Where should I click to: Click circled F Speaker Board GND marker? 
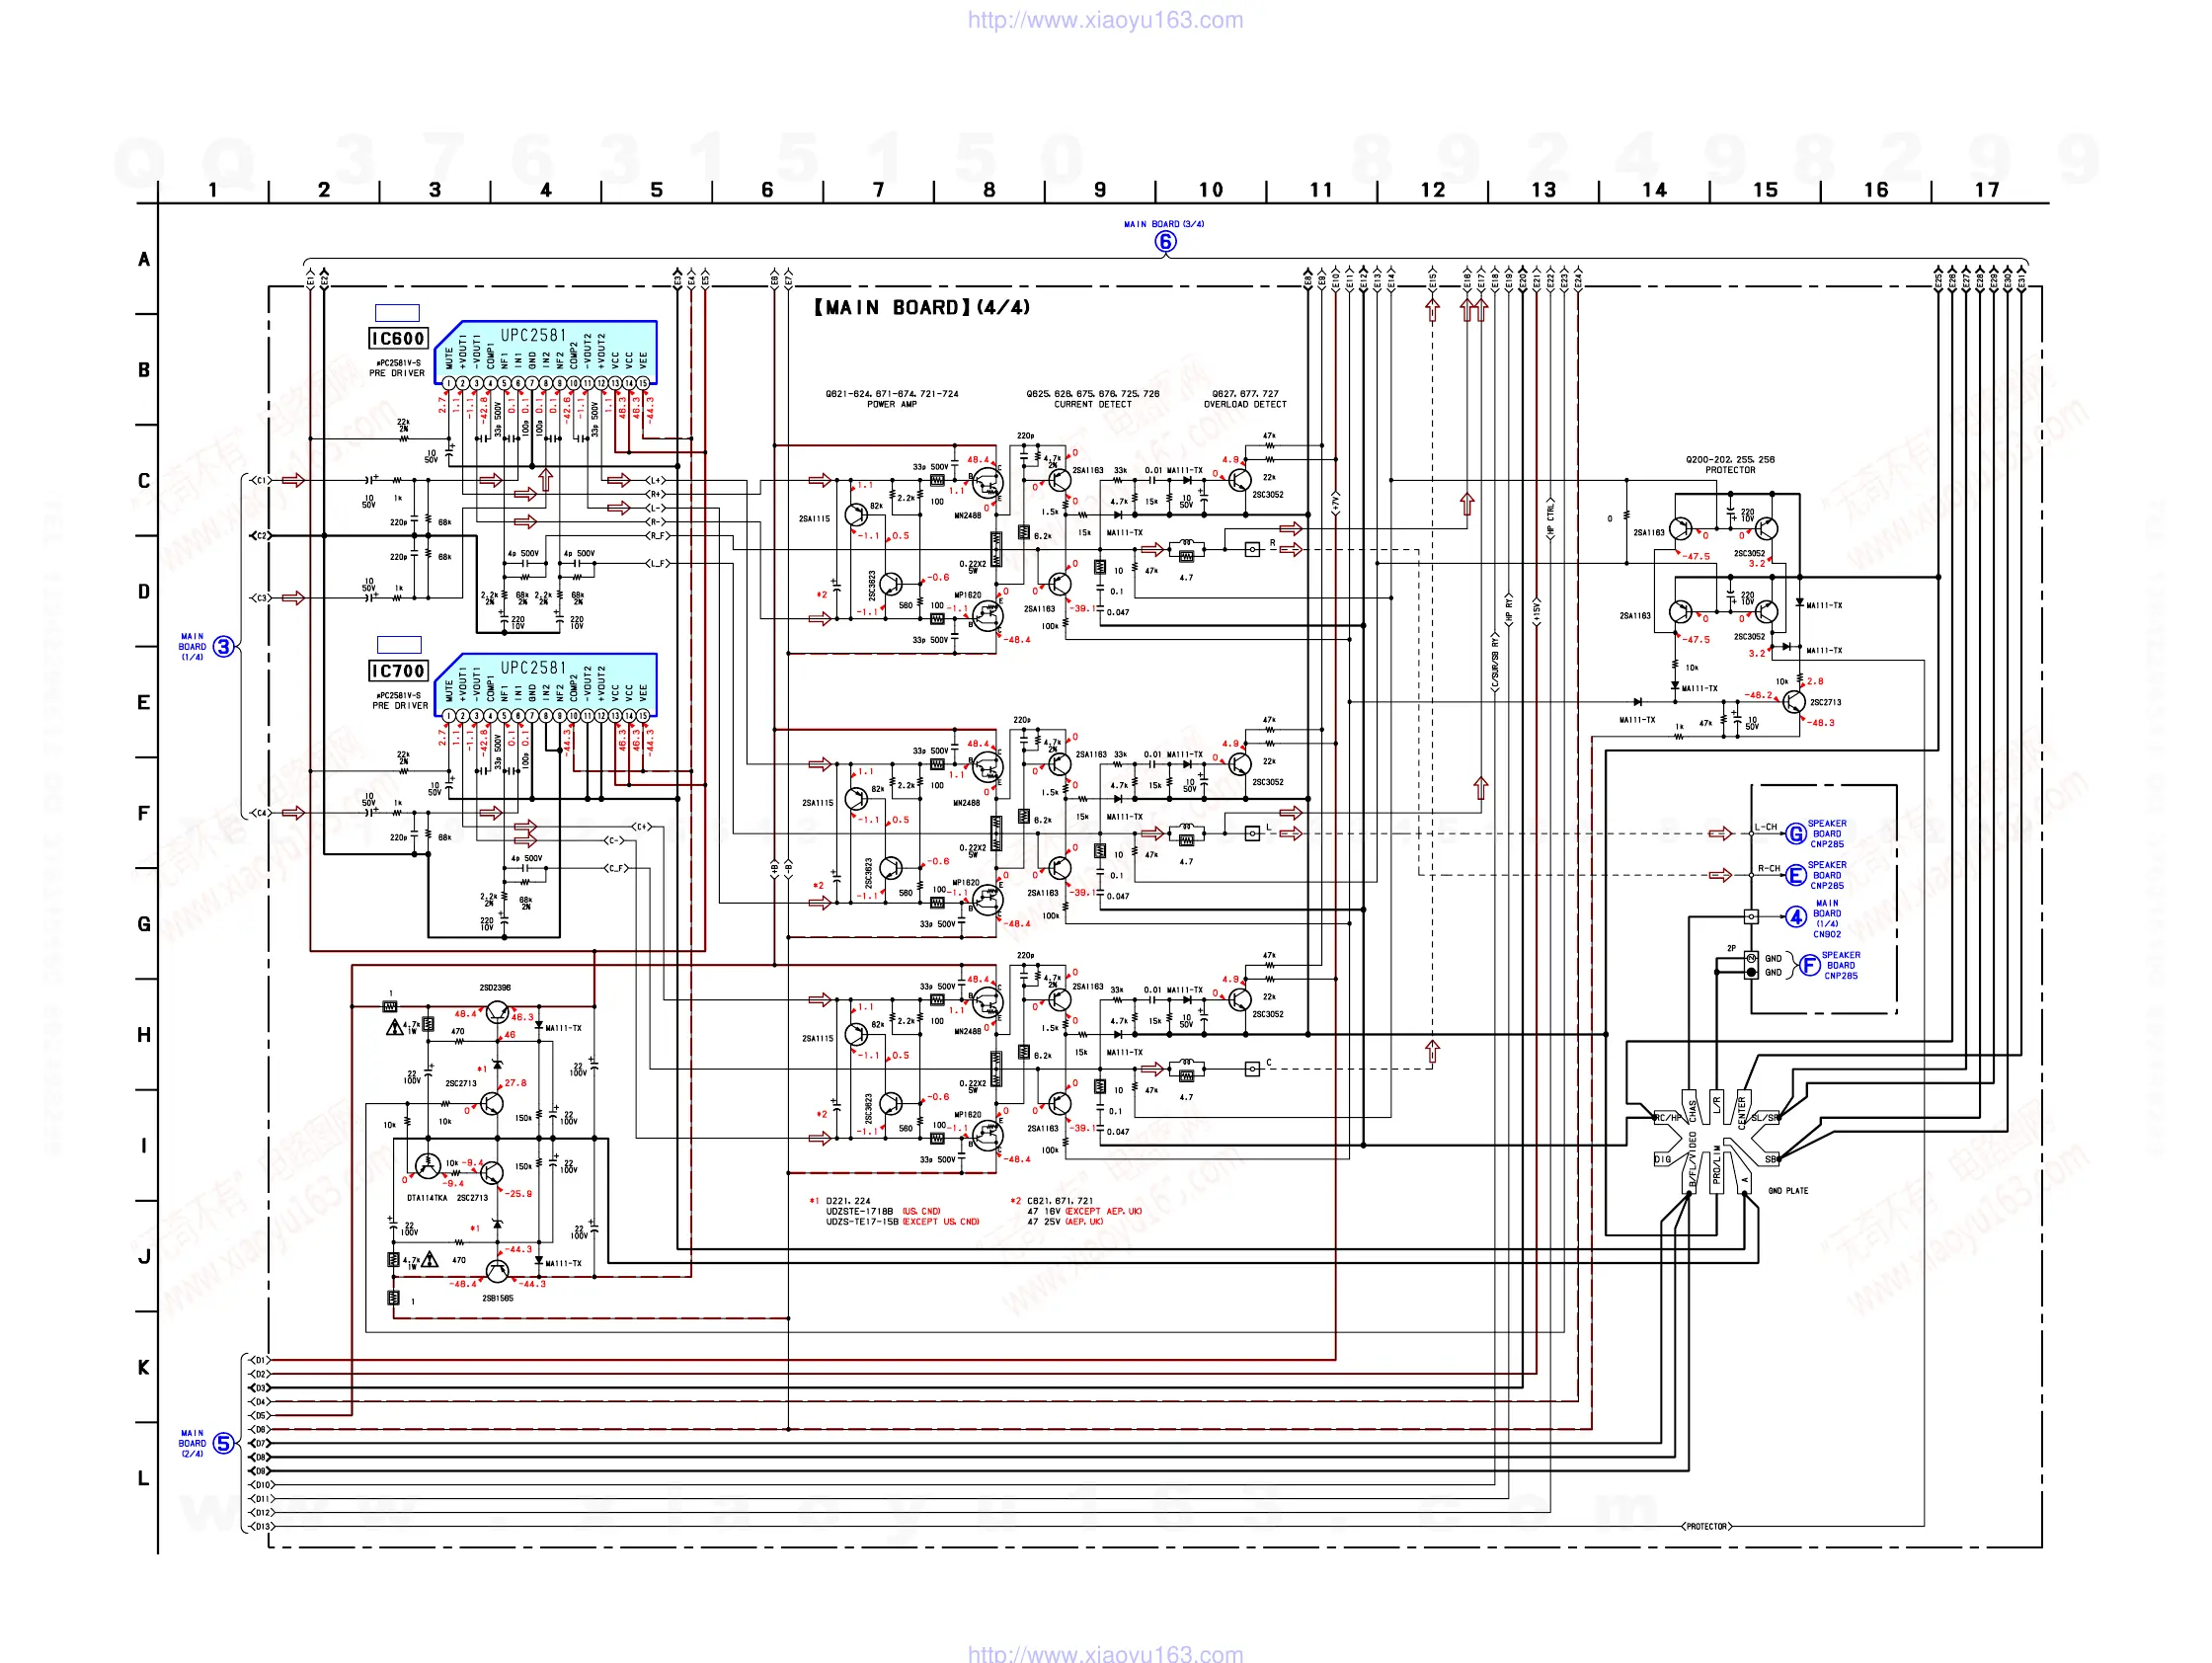pyautogui.click(x=1809, y=966)
